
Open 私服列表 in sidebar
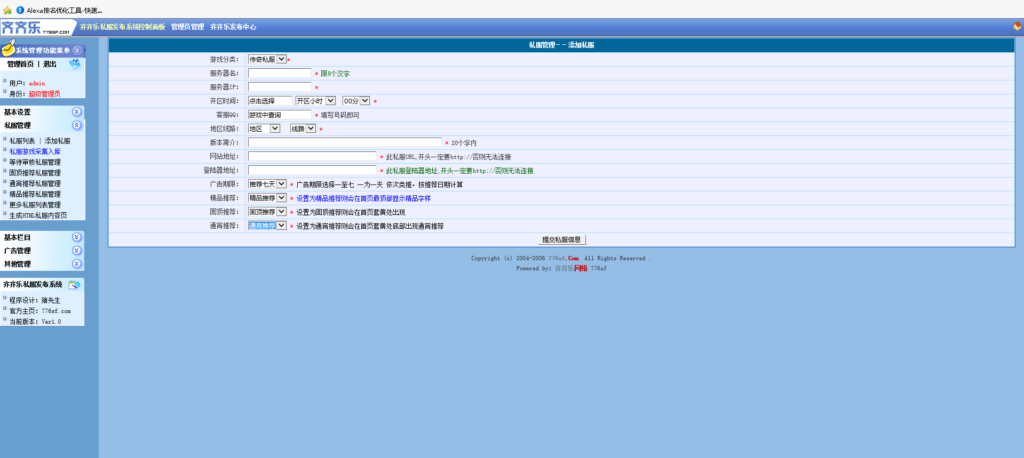(x=22, y=140)
